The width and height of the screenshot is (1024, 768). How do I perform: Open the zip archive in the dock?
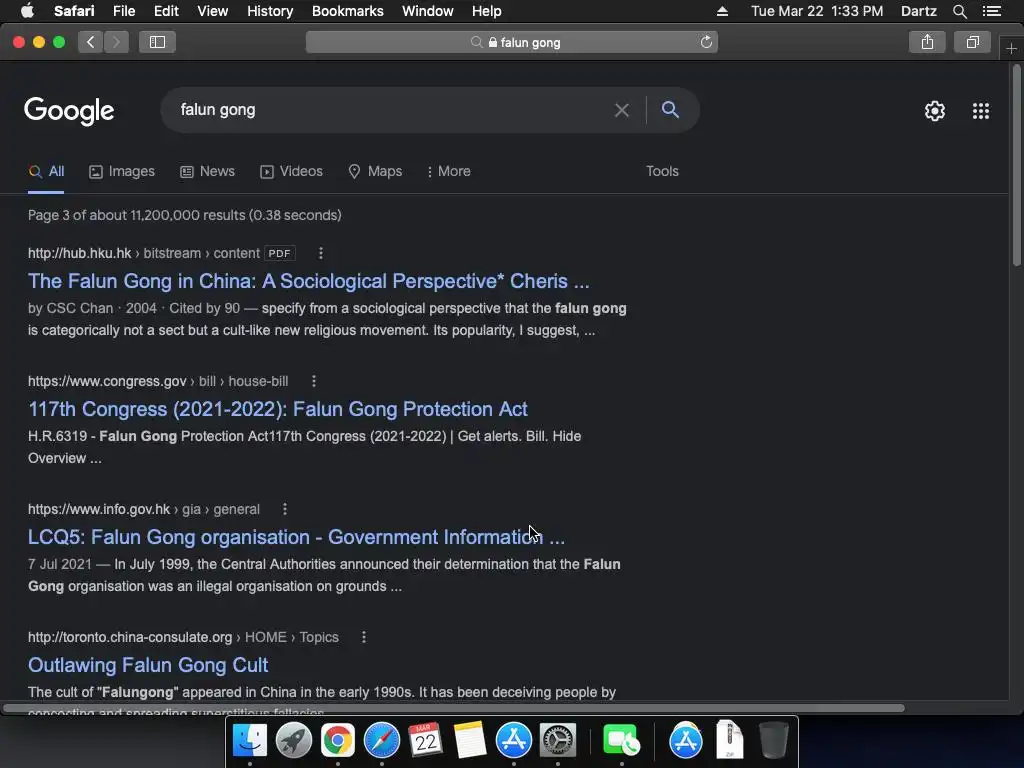click(729, 741)
